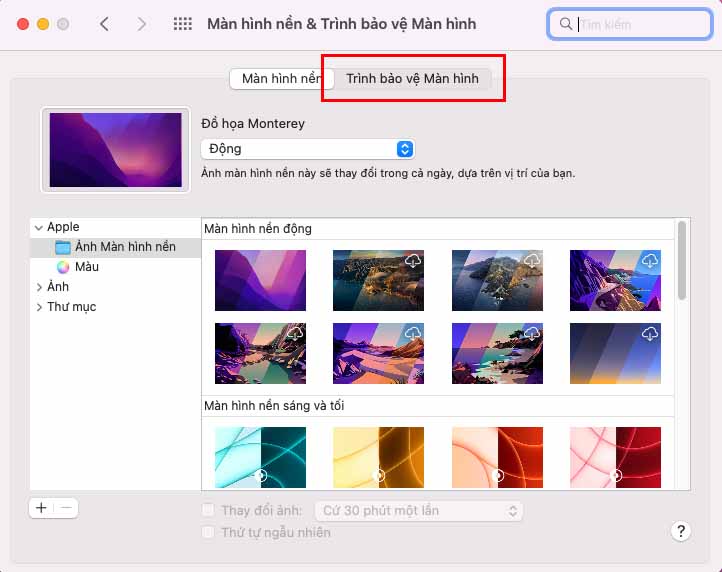The height and width of the screenshot is (572, 722).
Task: Choose the purple Monterey dynamic wallpaper thumbnail
Action: (x=260, y=280)
